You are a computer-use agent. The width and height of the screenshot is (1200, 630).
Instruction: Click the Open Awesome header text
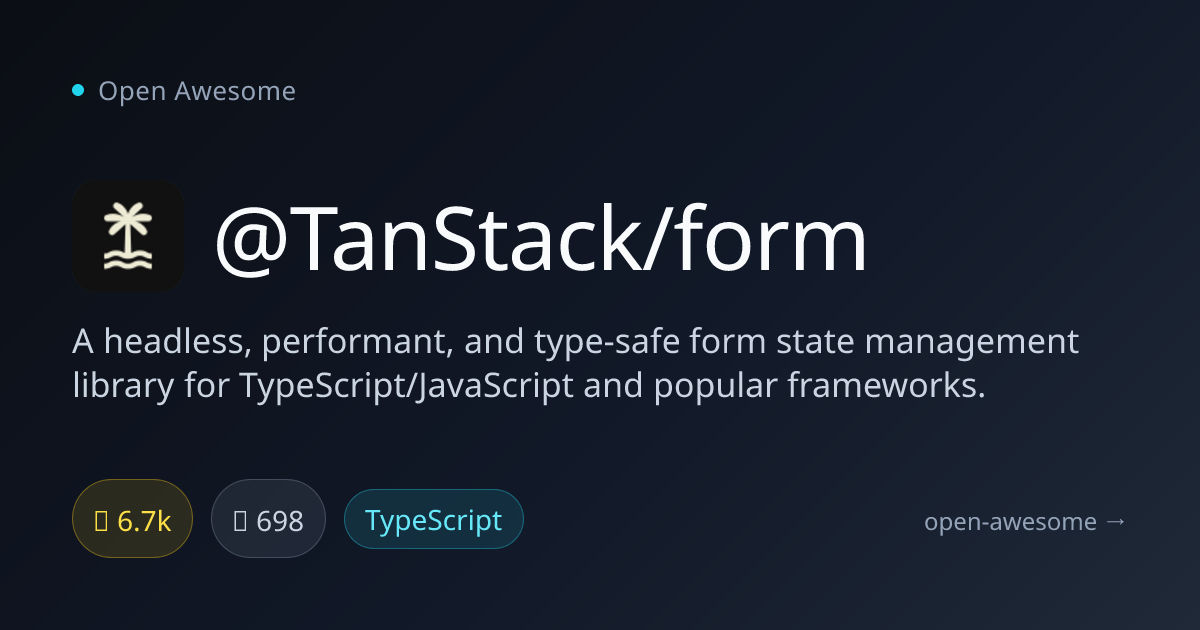(197, 91)
